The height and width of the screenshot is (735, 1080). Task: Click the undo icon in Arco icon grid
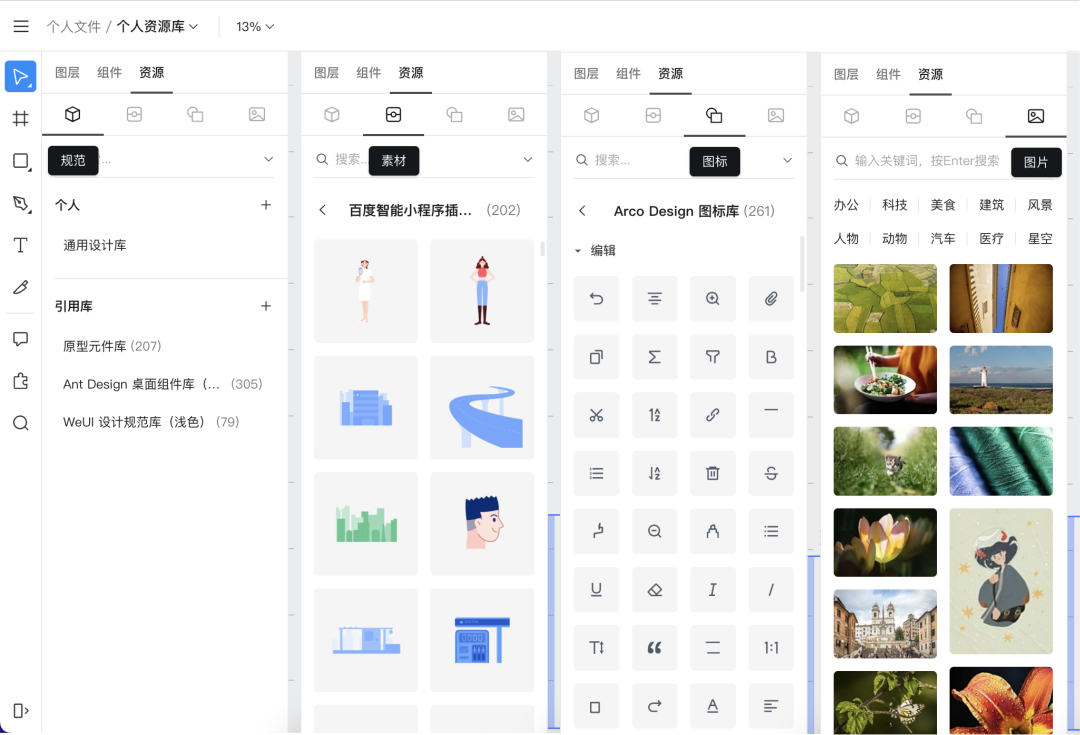tap(596, 298)
